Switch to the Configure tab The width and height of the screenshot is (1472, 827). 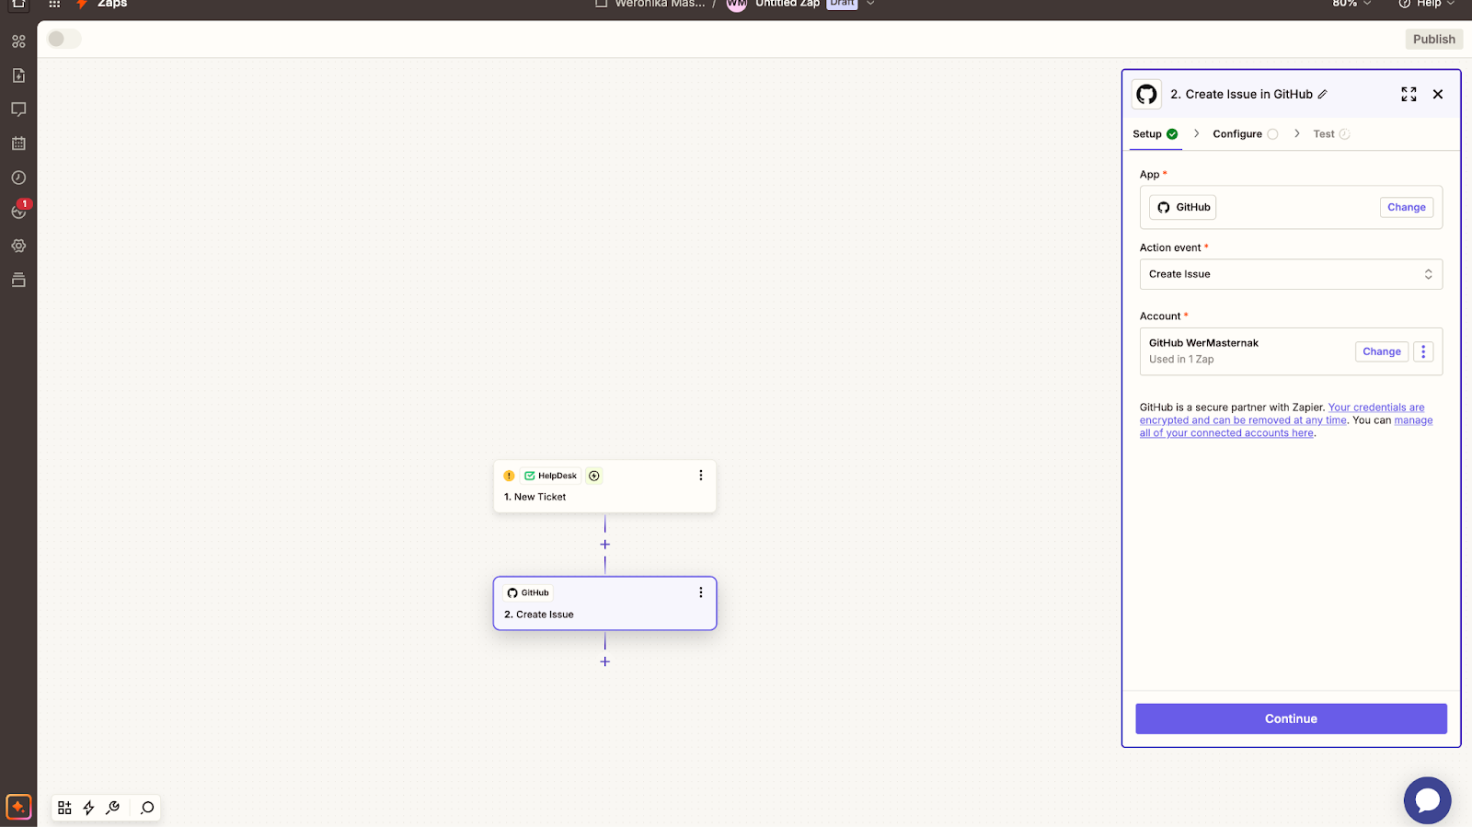[x=1245, y=134]
